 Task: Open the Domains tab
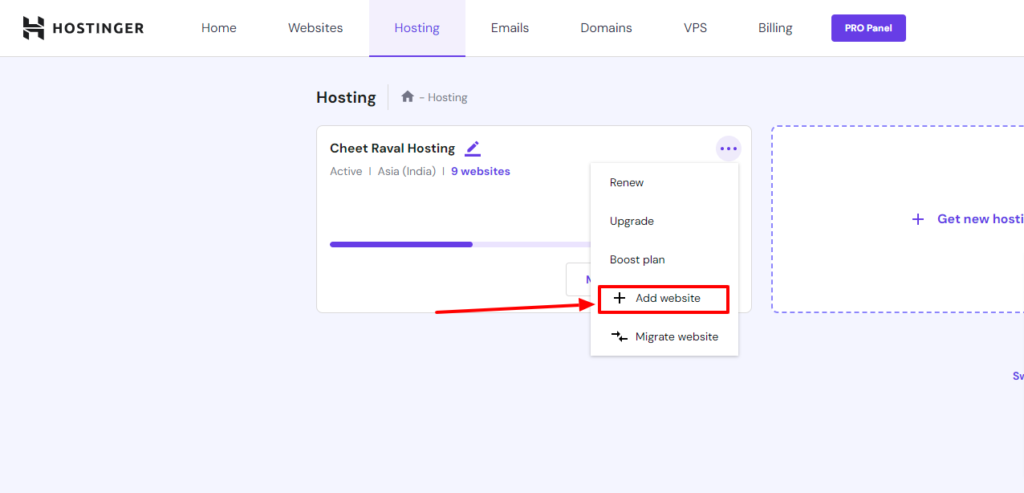coord(606,28)
